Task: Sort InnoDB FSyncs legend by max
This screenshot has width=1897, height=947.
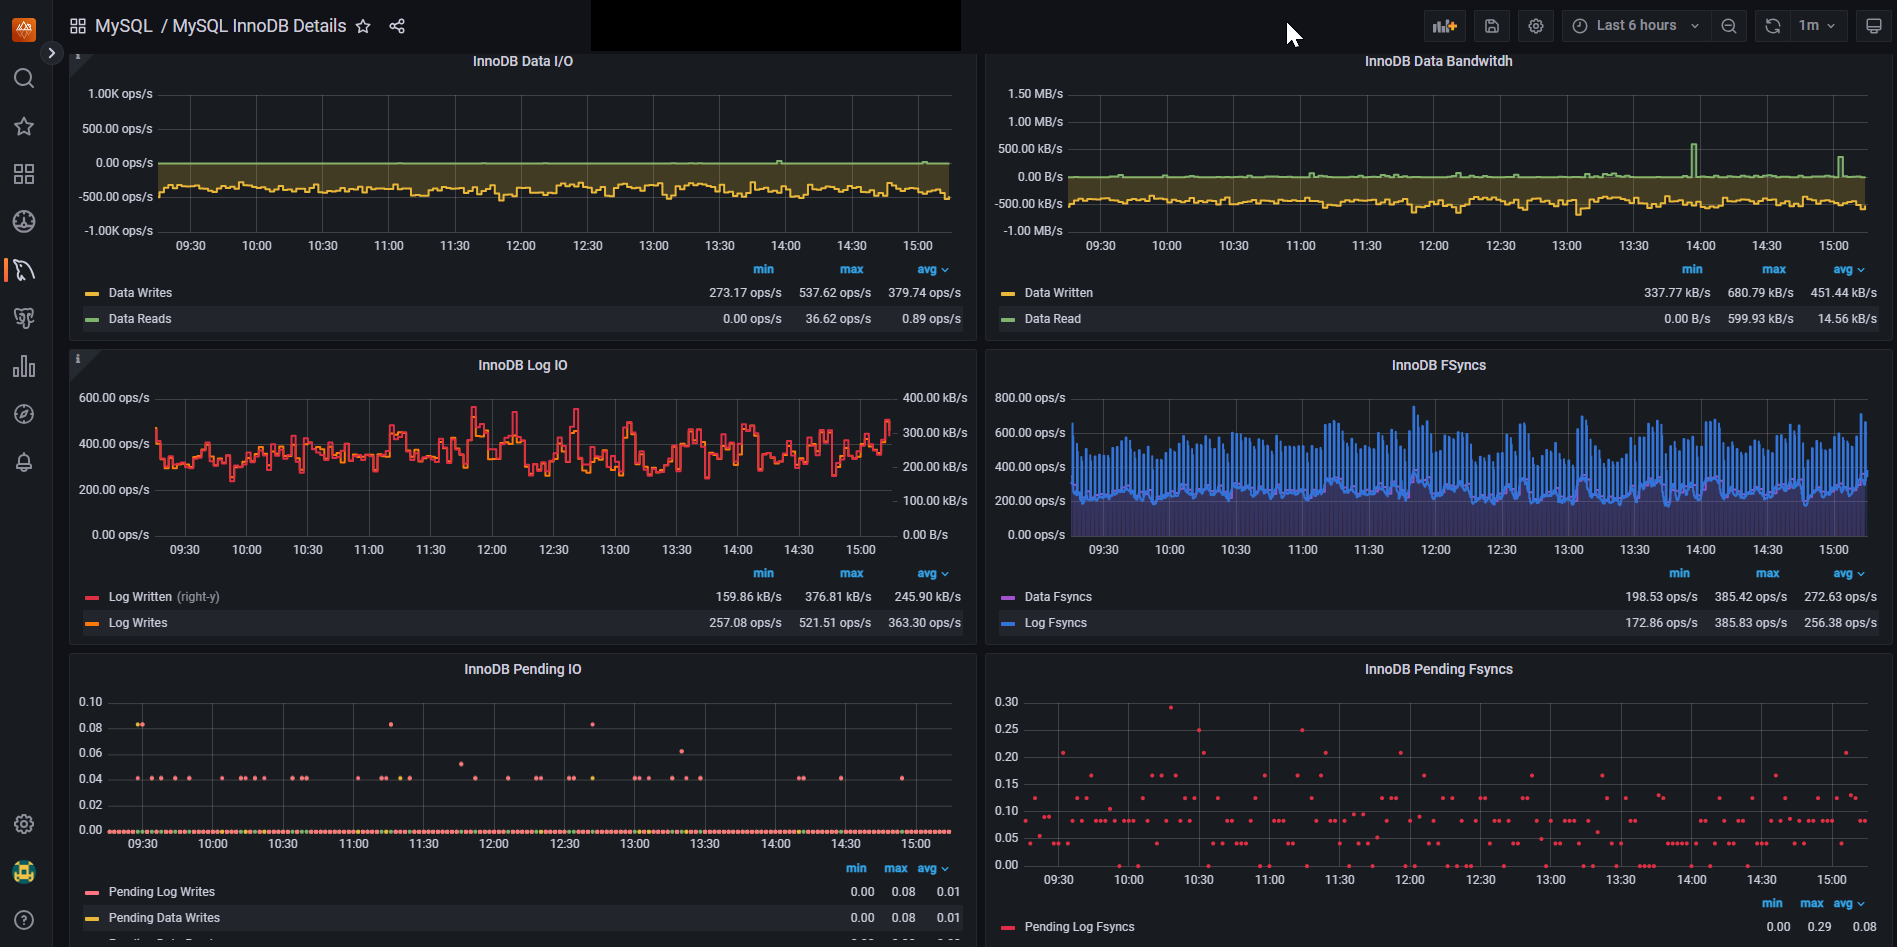Action: coord(1768,573)
